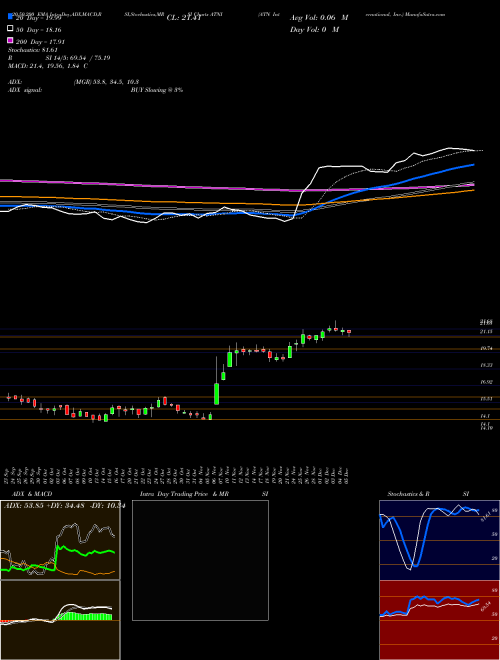This screenshot has height=660, width=500.
Task: Open the MACD histogram chart panel
Action: click(60, 620)
